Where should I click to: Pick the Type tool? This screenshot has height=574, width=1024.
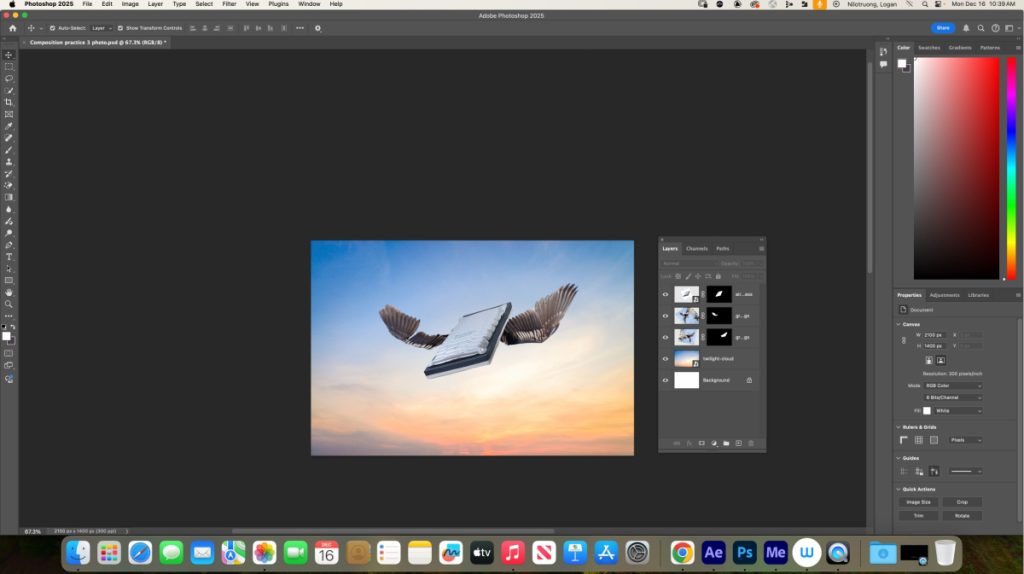9,257
